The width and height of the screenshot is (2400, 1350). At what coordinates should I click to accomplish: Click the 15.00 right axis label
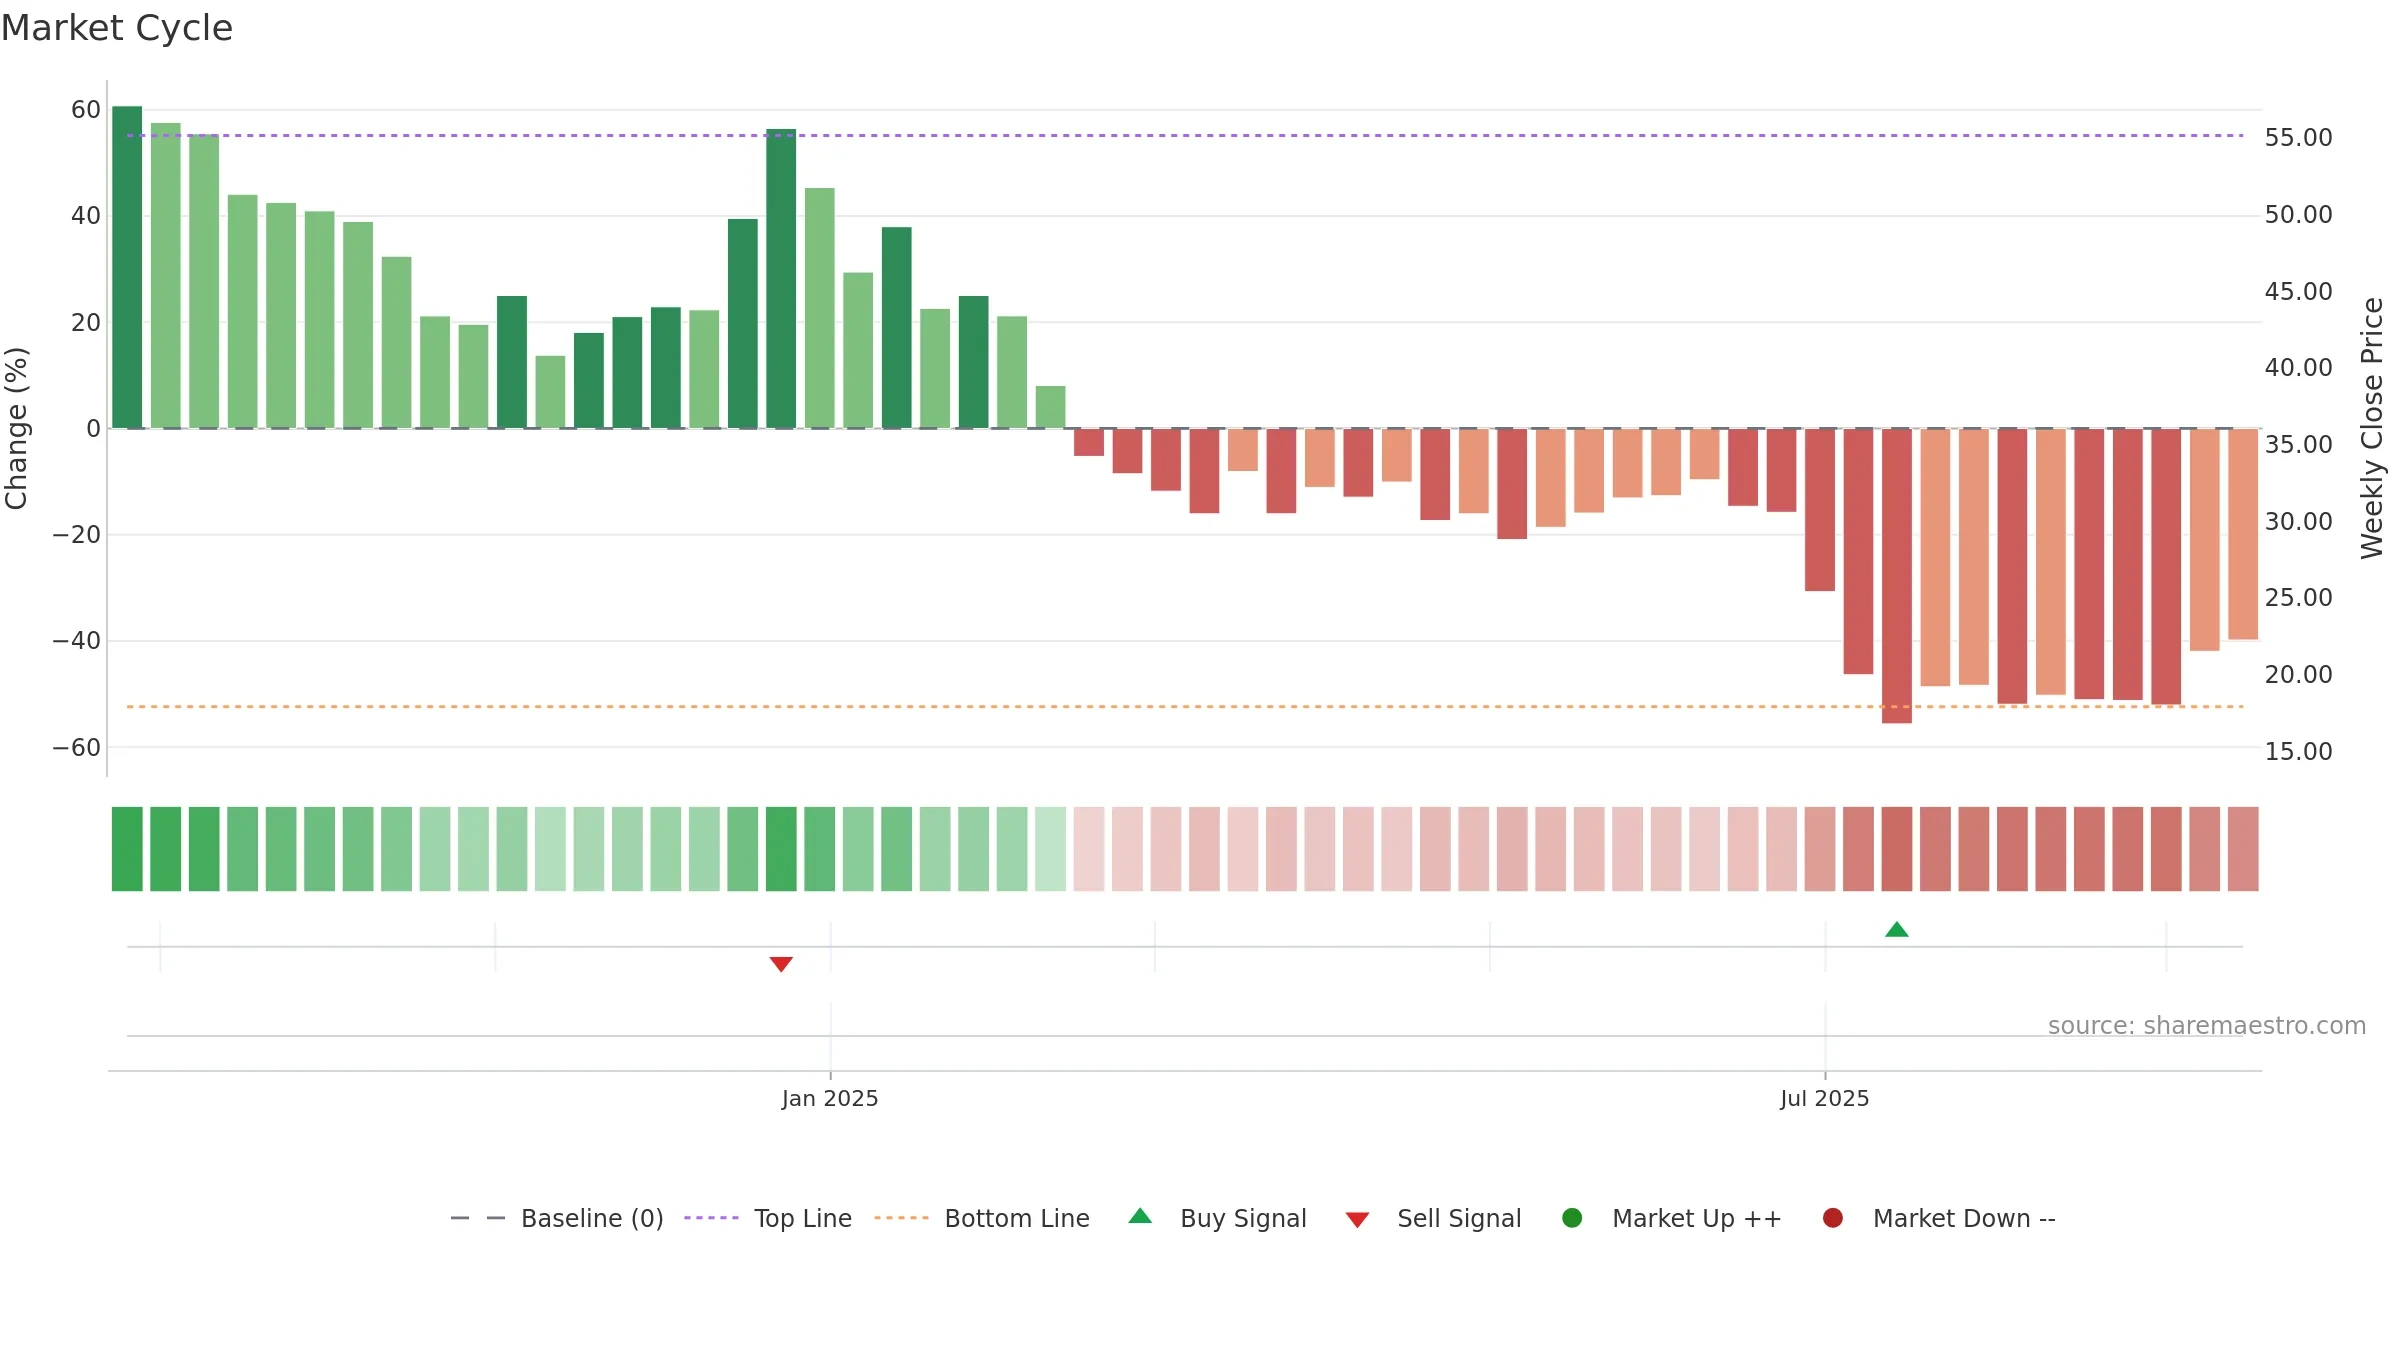[2298, 752]
